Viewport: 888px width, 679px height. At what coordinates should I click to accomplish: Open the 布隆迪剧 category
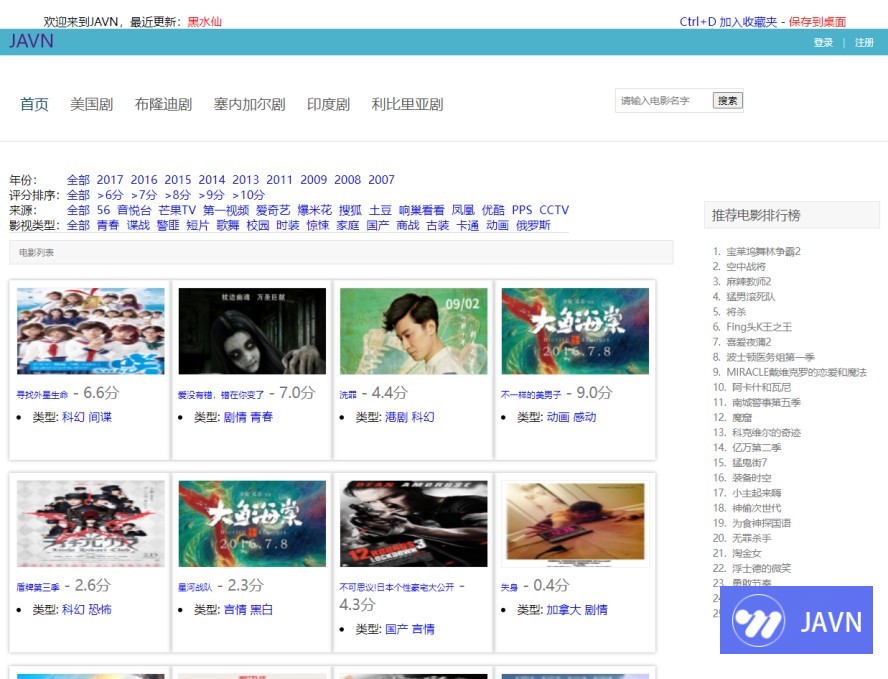click(x=163, y=104)
